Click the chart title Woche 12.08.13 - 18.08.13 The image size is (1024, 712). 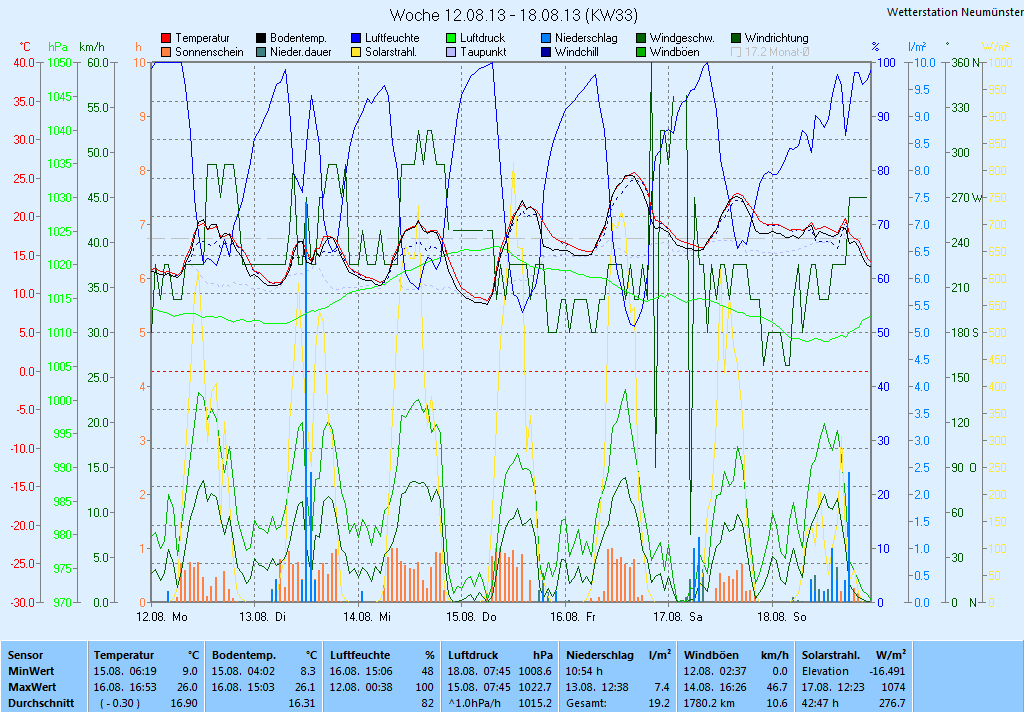click(x=513, y=14)
